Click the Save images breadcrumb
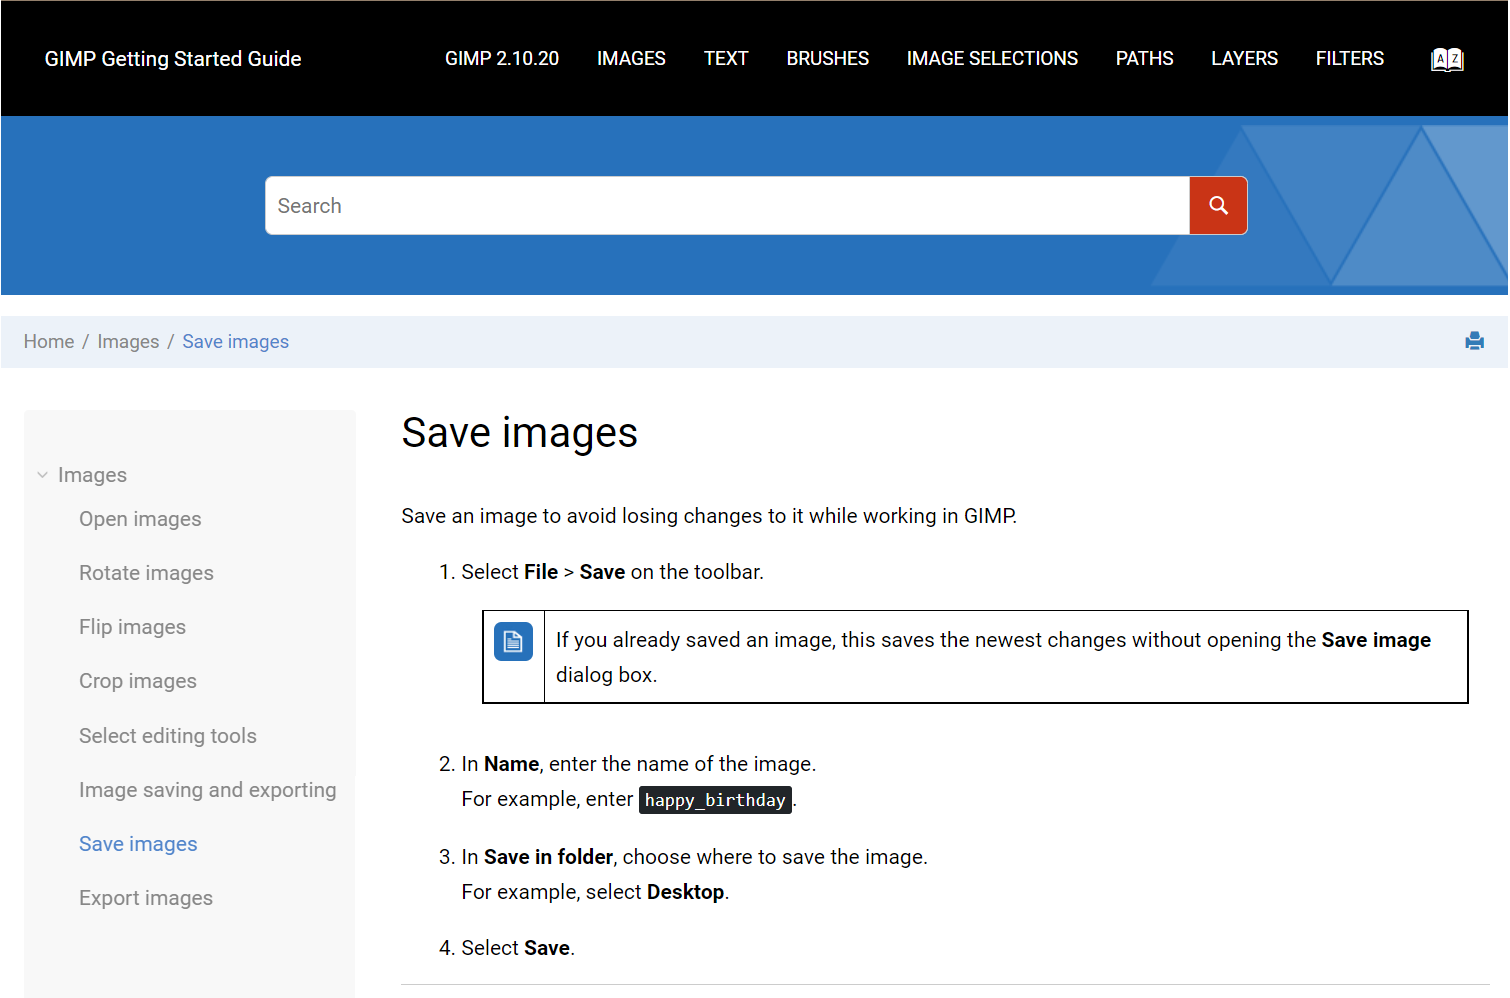The image size is (1510, 998). [235, 342]
